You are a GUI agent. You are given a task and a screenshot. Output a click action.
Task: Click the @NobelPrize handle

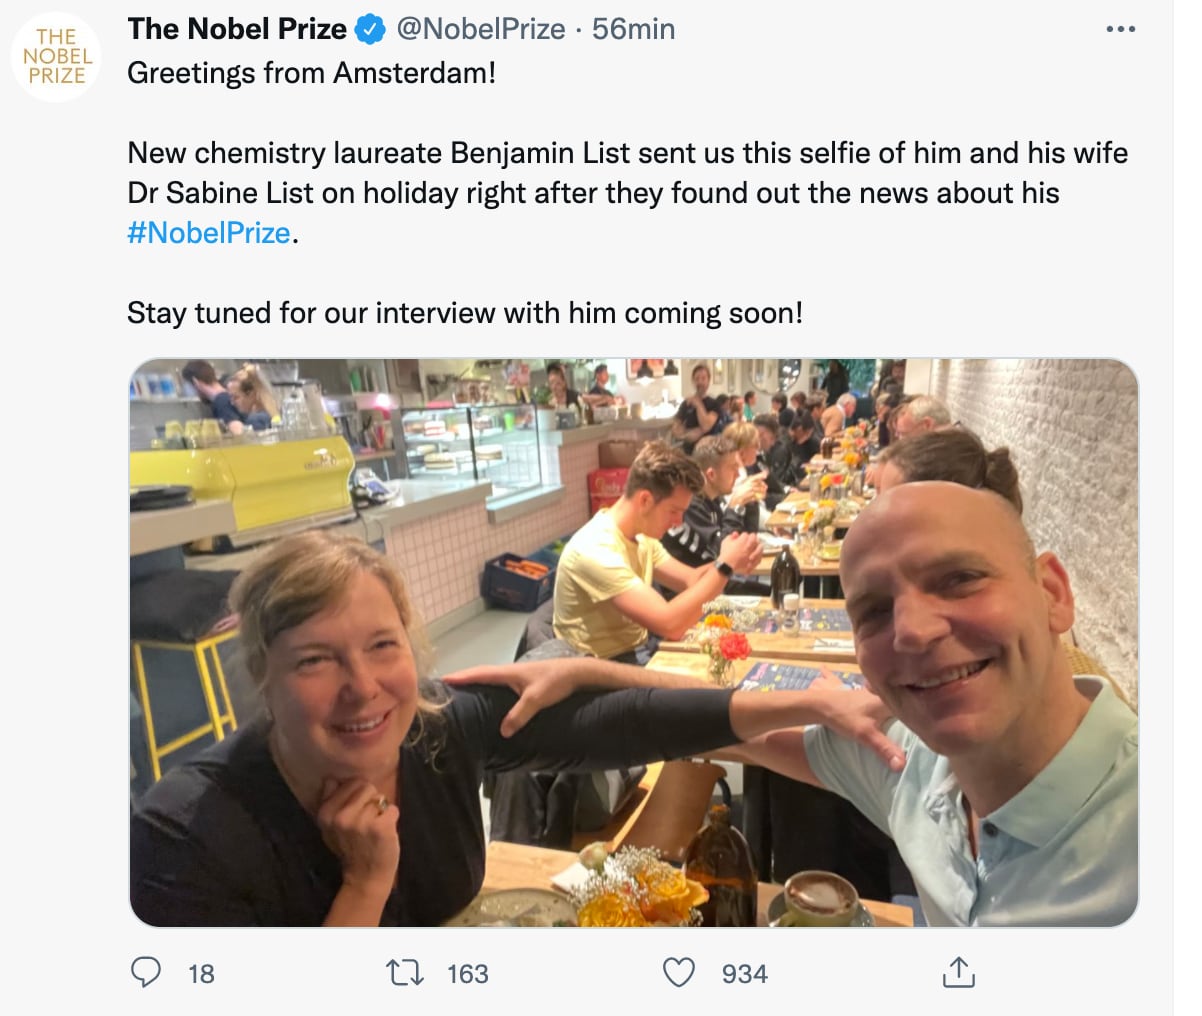coord(481,30)
